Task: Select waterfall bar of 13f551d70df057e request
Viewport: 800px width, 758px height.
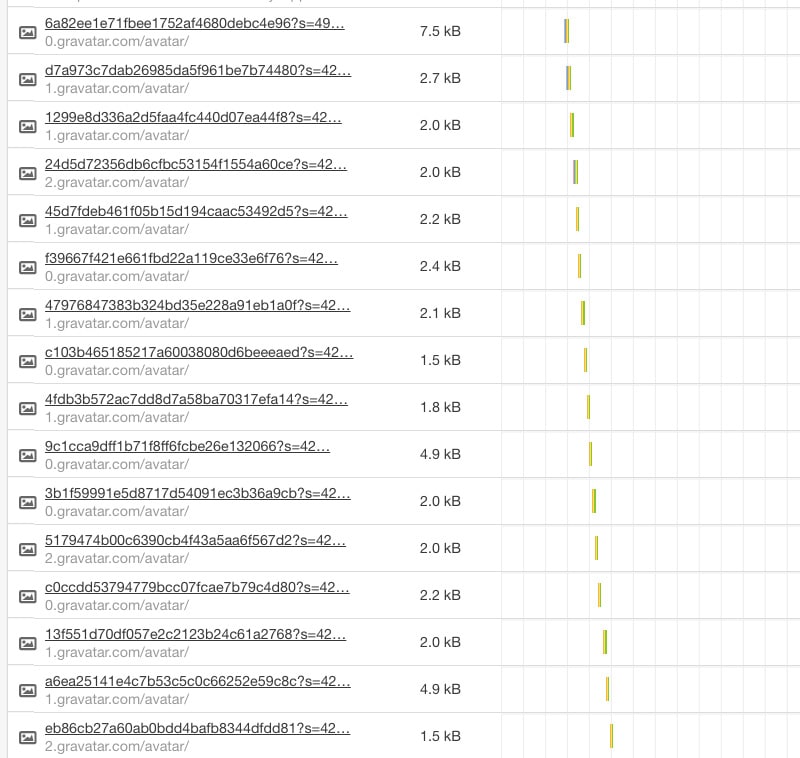Action: pyautogui.click(x=605, y=642)
